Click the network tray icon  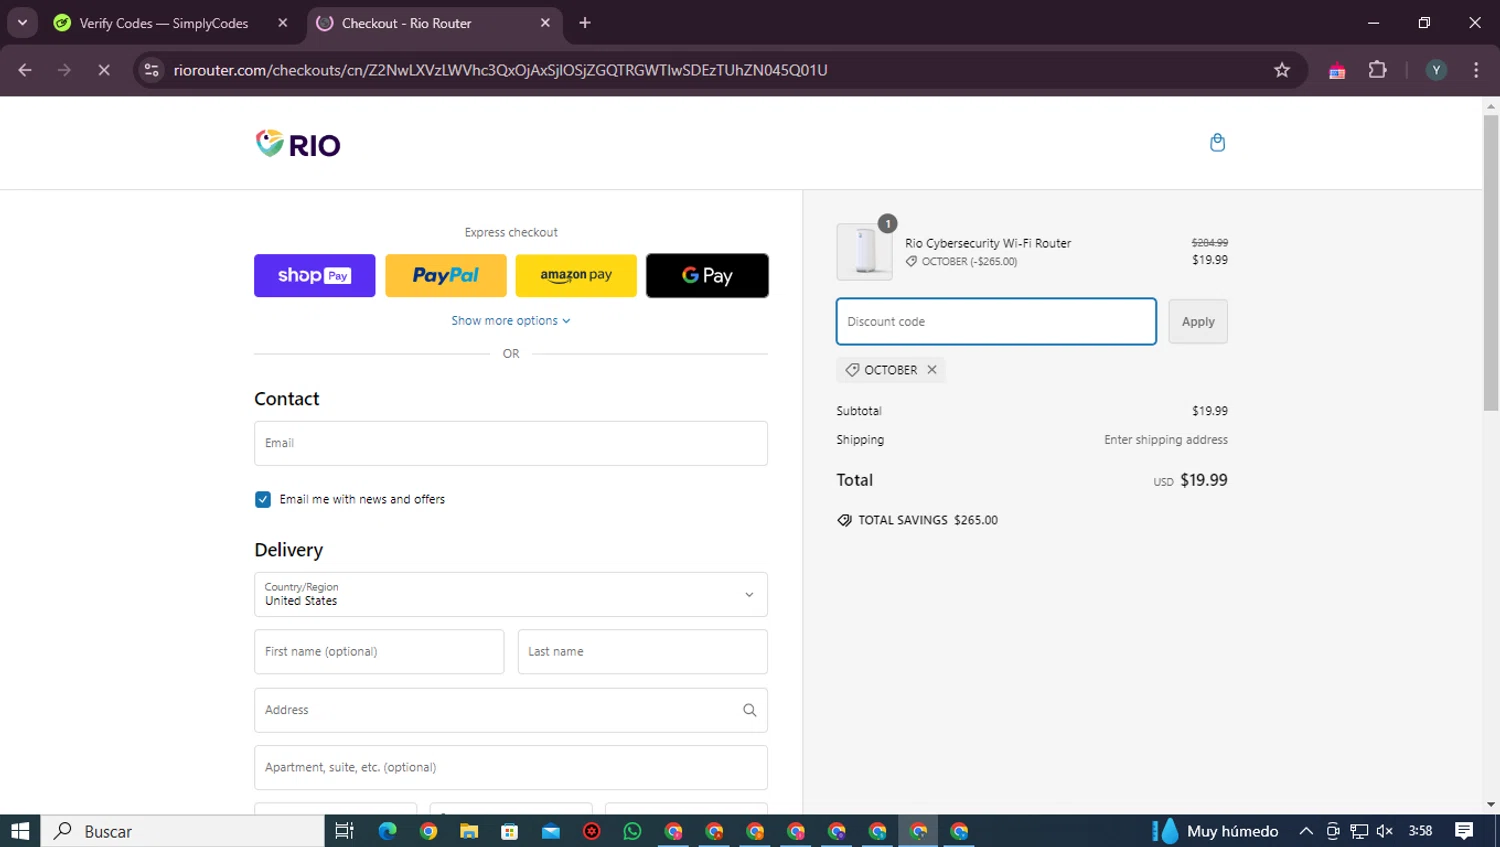(1359, 831)
